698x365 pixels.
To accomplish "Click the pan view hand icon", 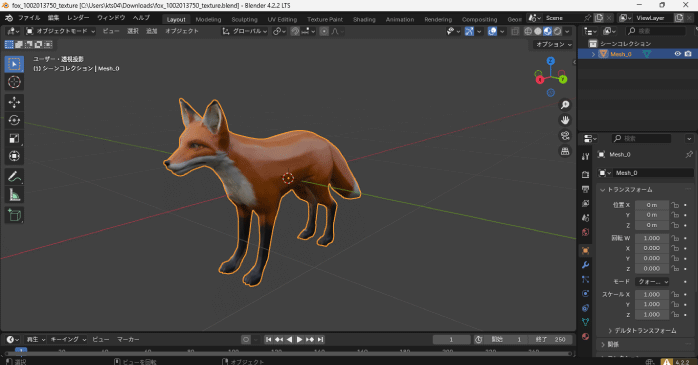I will [x=565, y=120].
